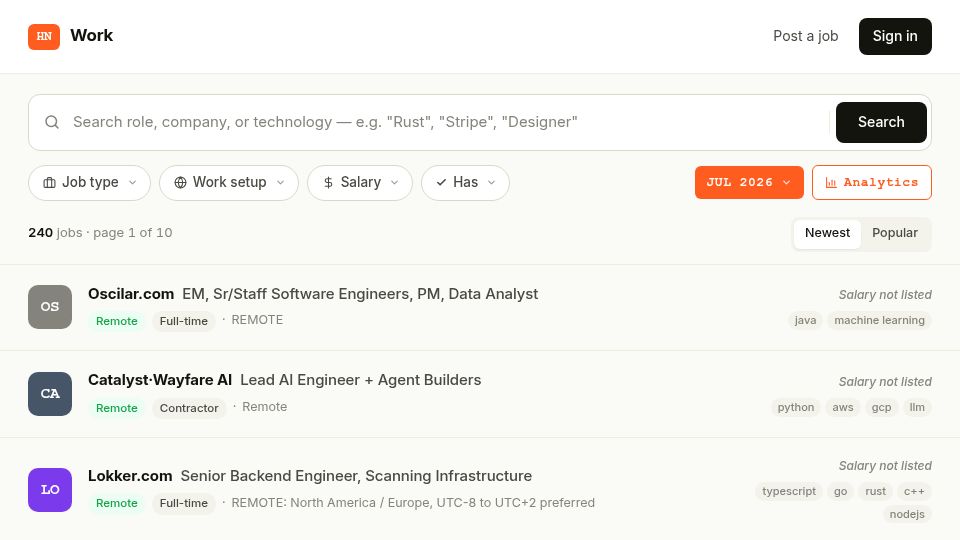Open the Has filter dropdown
The image size is (960, 540).
point(465,182)
